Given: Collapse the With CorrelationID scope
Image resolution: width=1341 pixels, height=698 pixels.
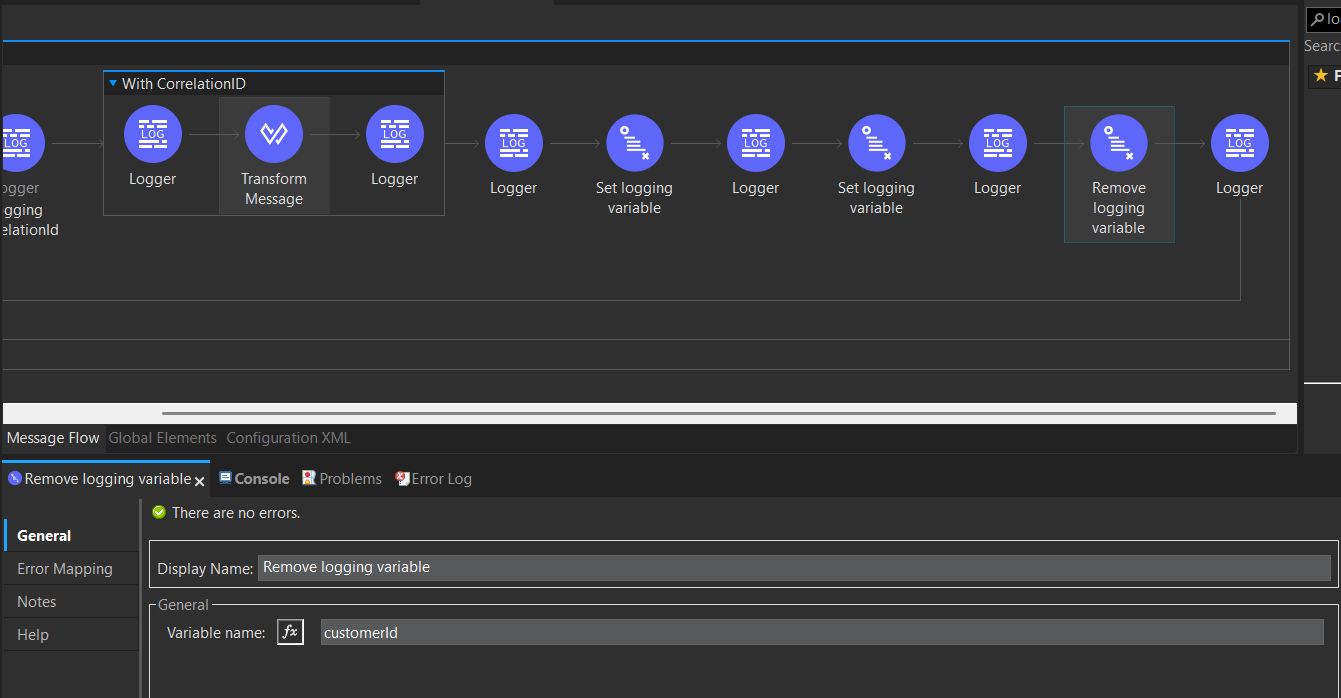Looking at the screenshot, I should click(113, 83).
